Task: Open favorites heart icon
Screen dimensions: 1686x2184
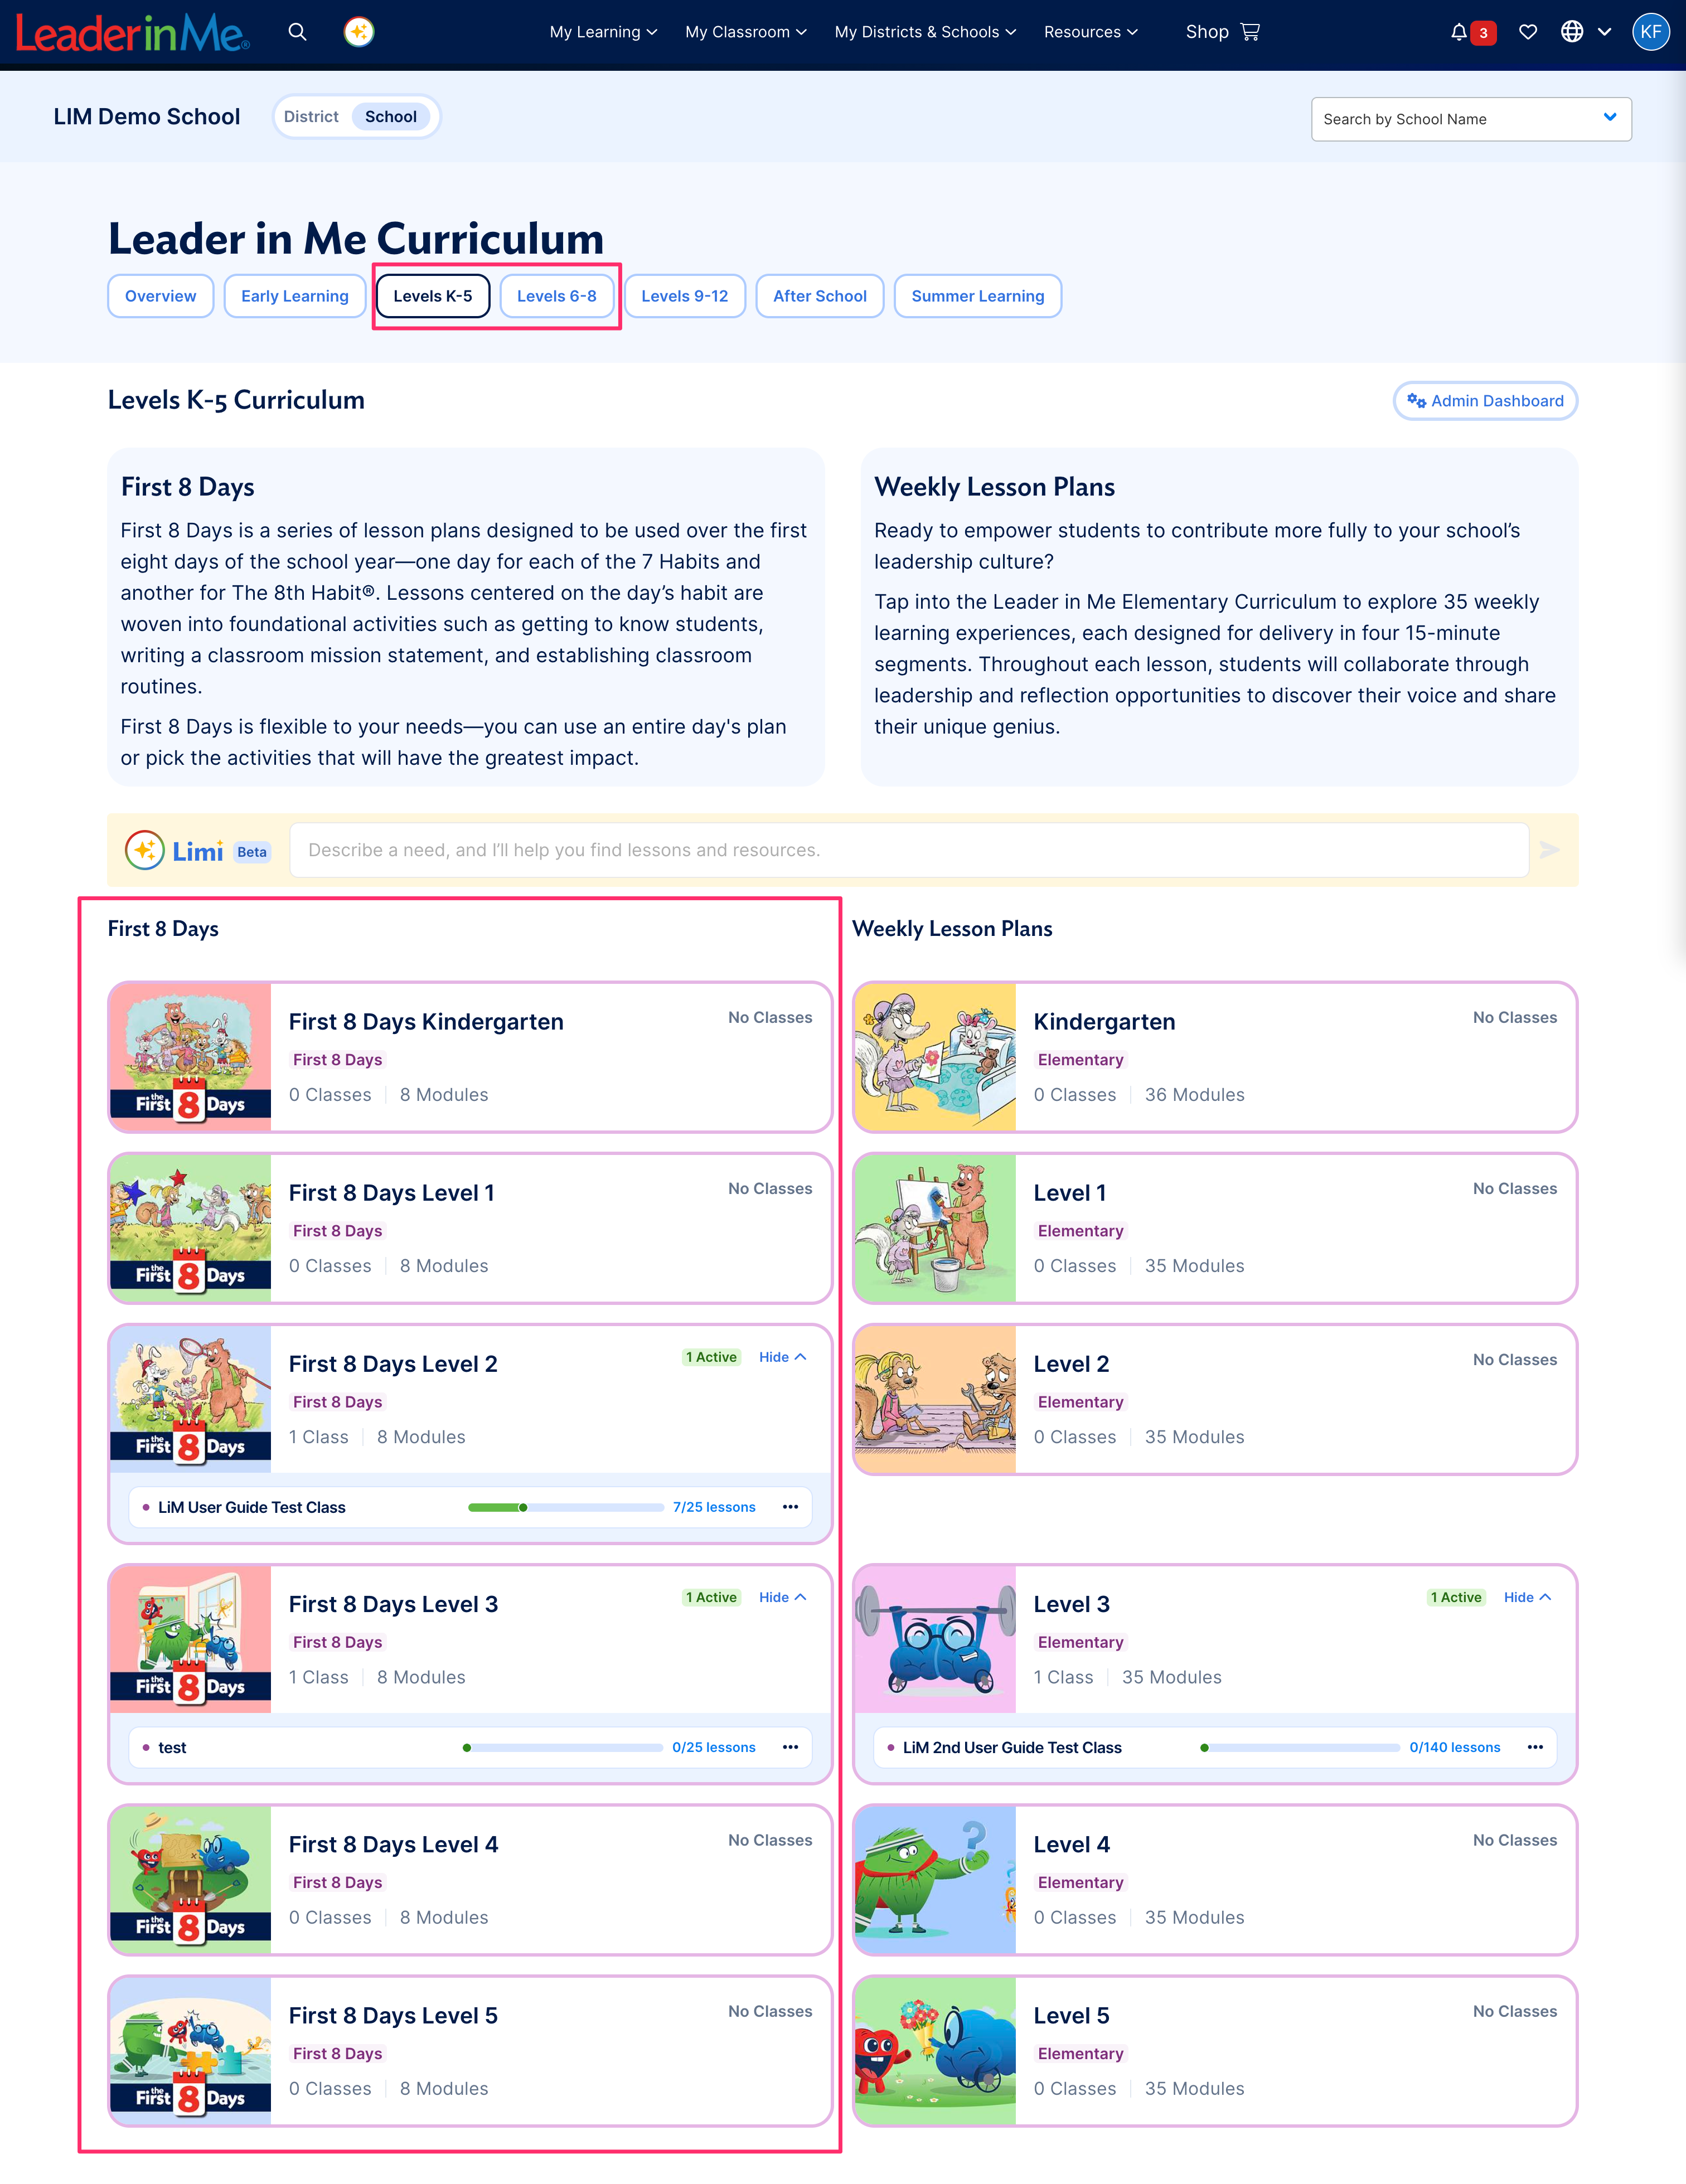Action: coord(1527,32)
